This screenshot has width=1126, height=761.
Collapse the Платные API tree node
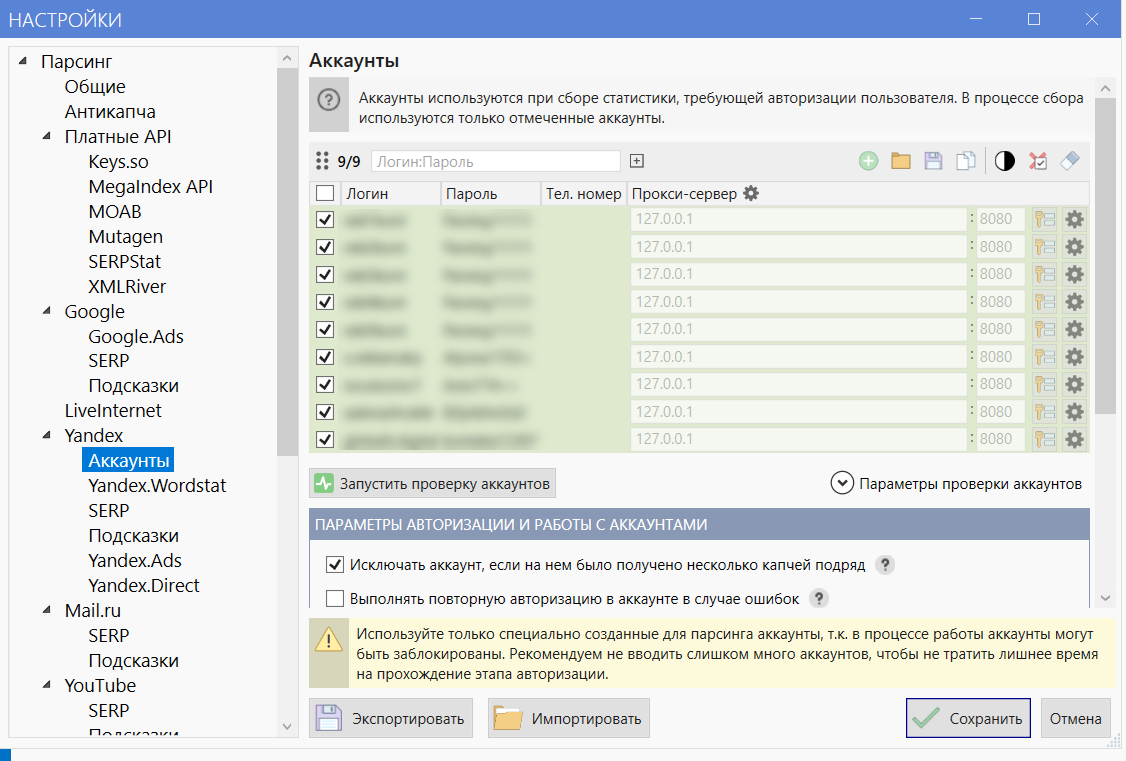click(47, 136)
